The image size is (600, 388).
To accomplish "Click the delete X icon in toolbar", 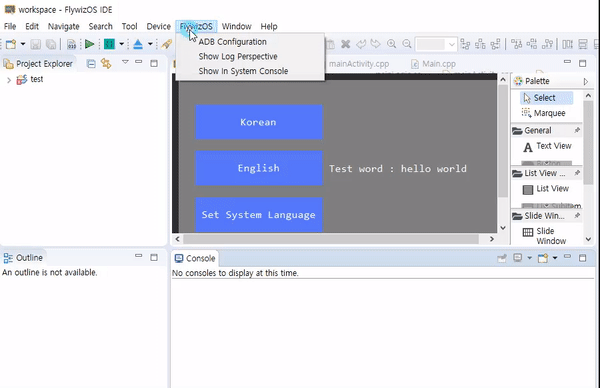I will coord(346,44).
